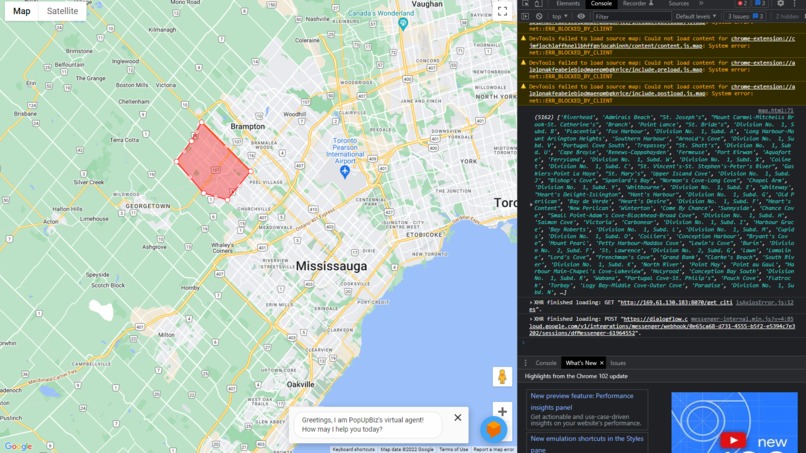Open the Default levels dropdown
Screen dimensions: 806x453
click(x=695, y=16)
